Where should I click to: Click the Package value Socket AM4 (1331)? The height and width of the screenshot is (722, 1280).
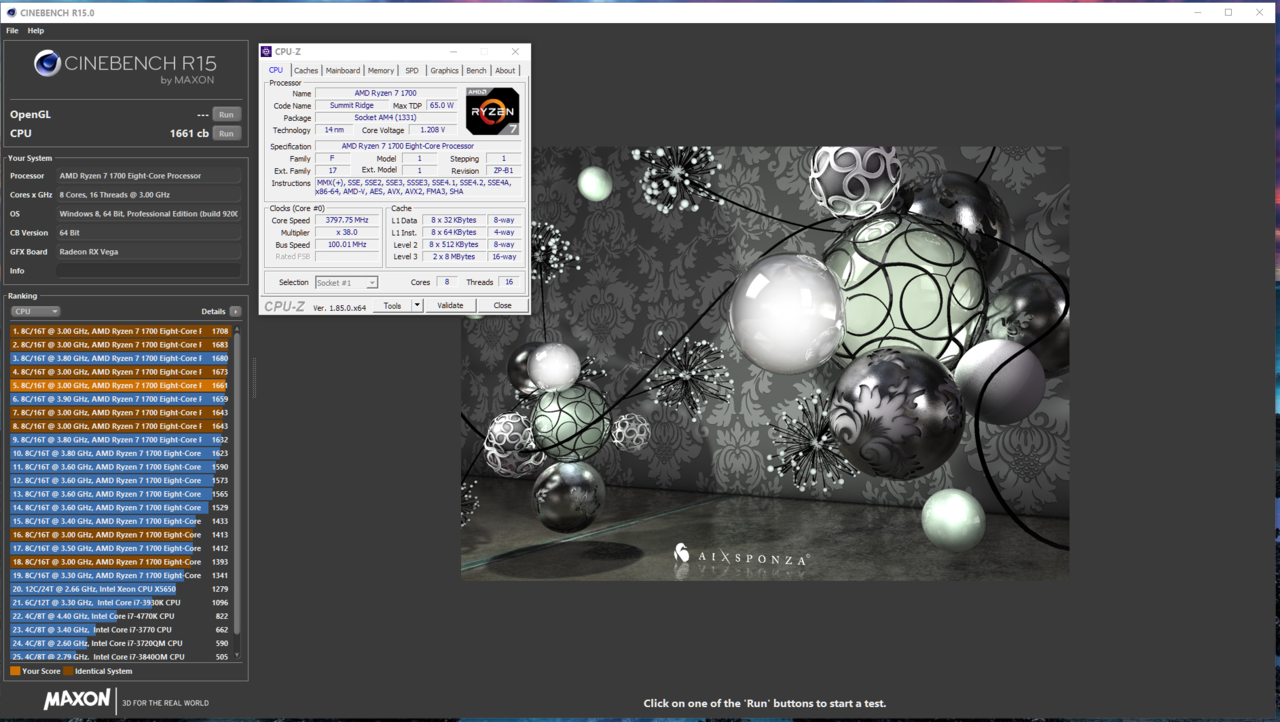point(385,118)
